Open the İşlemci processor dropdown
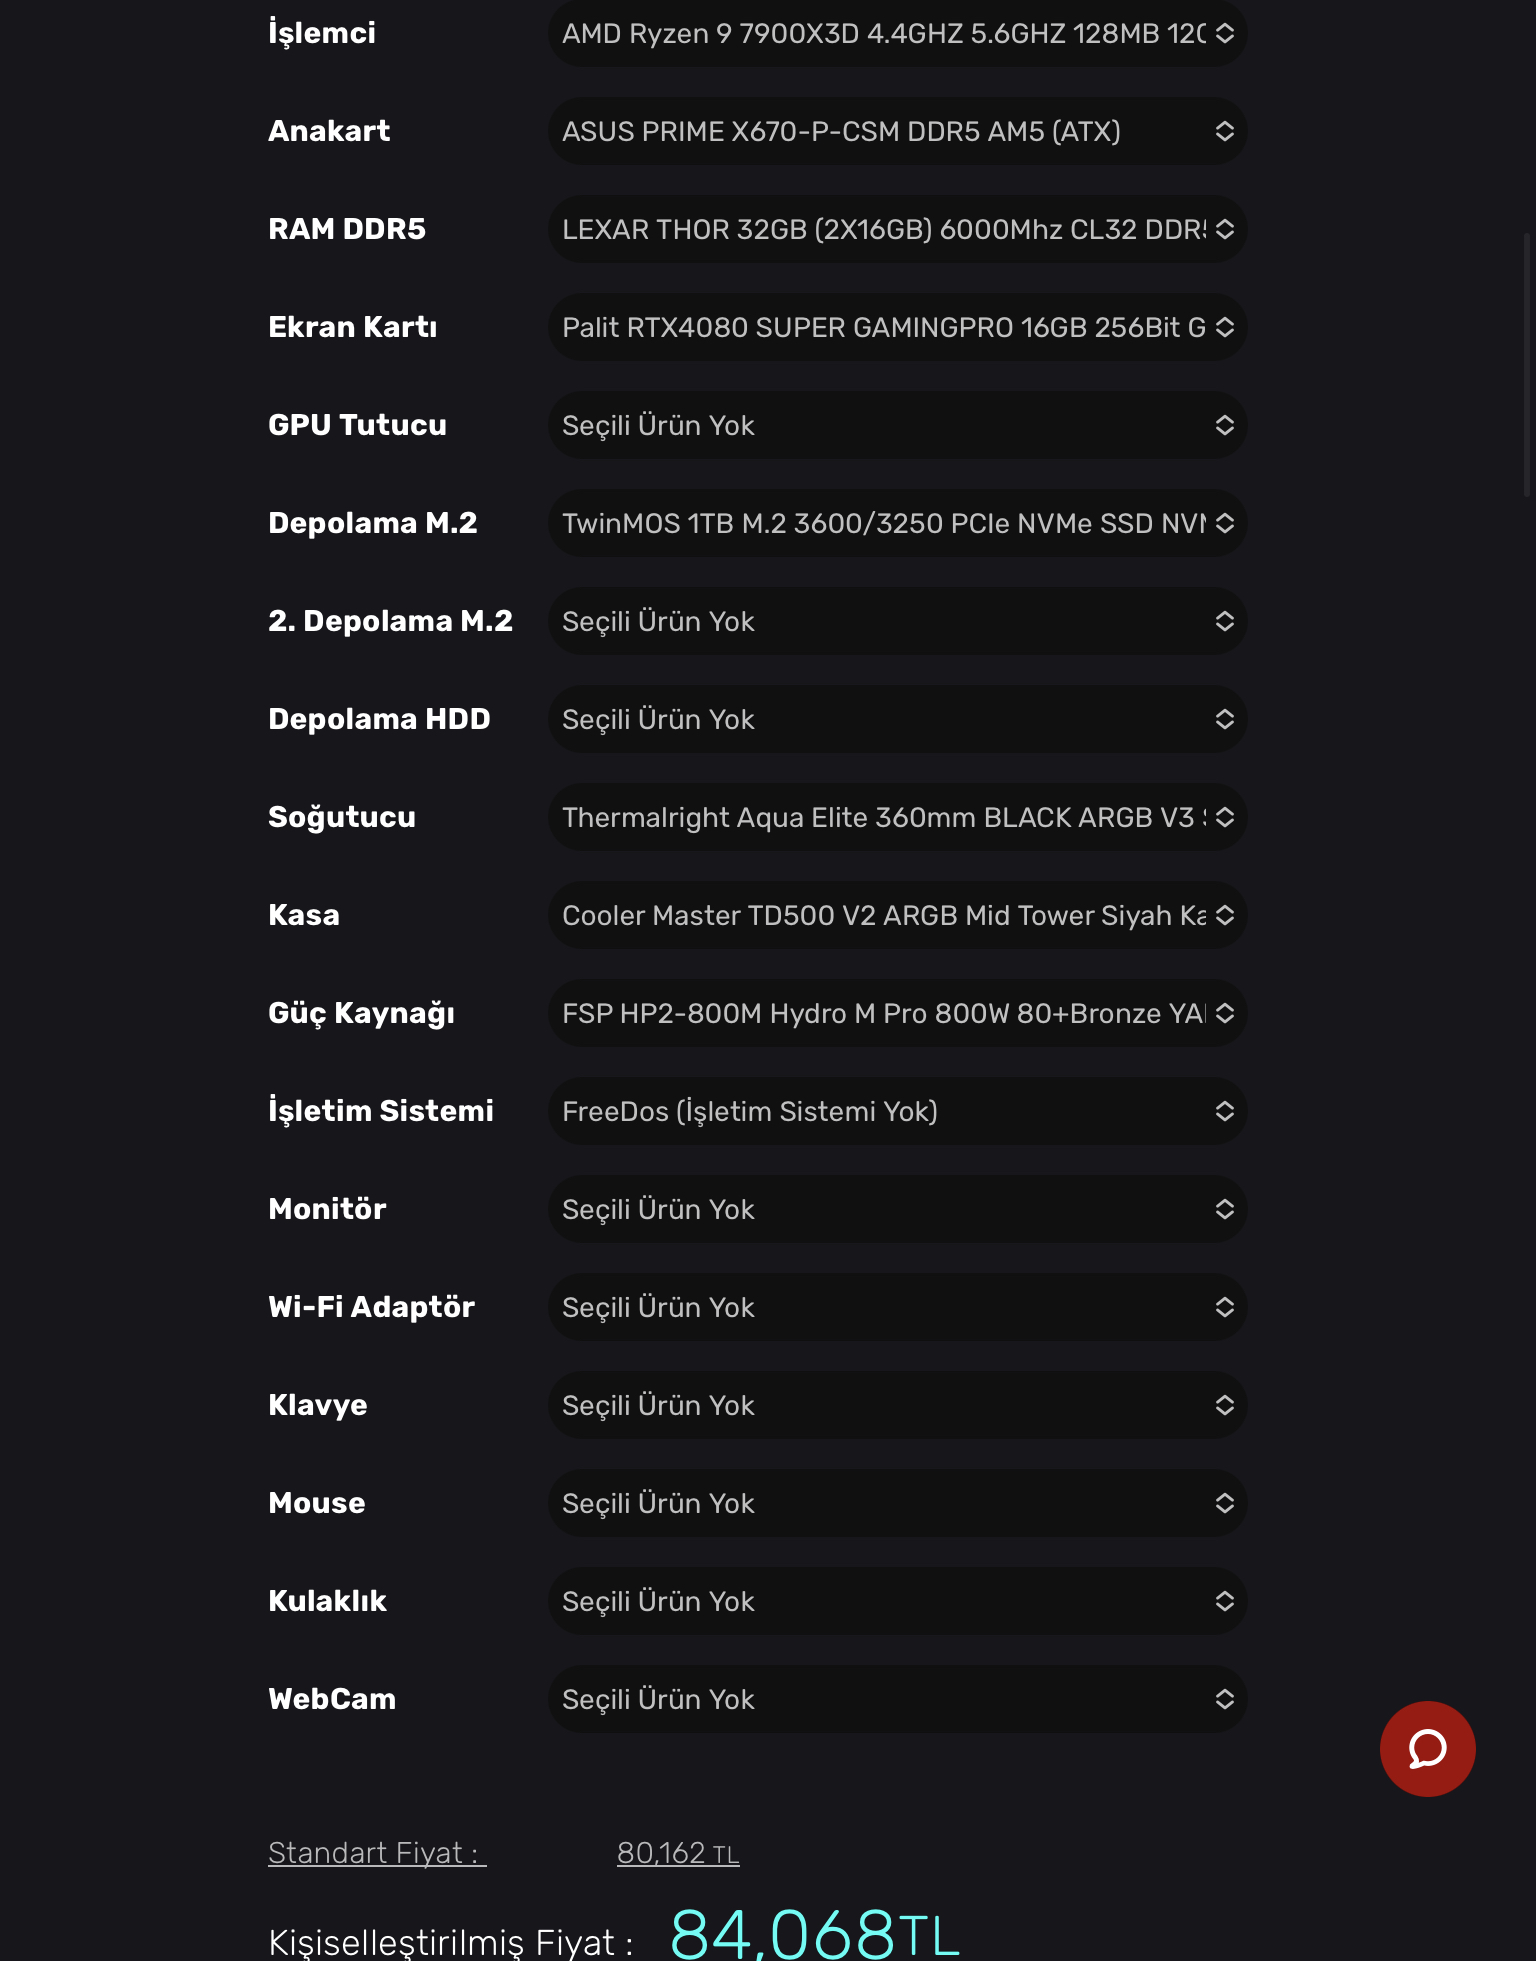This screenshot has height=1961, width=1536. click(897, 34)
